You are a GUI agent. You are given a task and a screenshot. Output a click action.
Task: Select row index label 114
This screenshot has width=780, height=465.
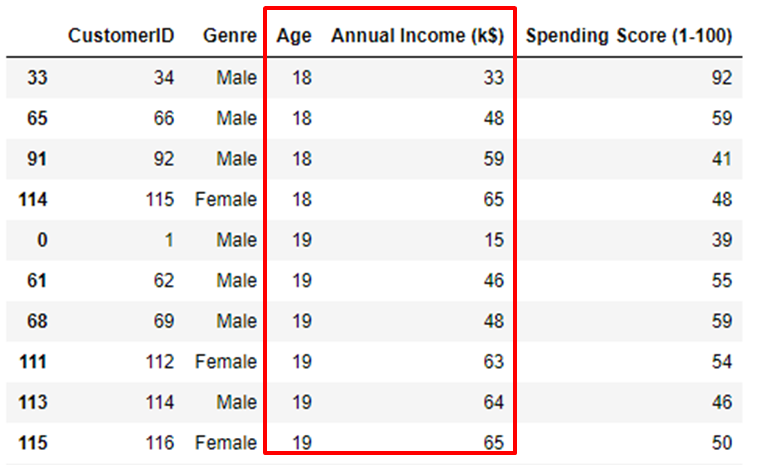32,199
